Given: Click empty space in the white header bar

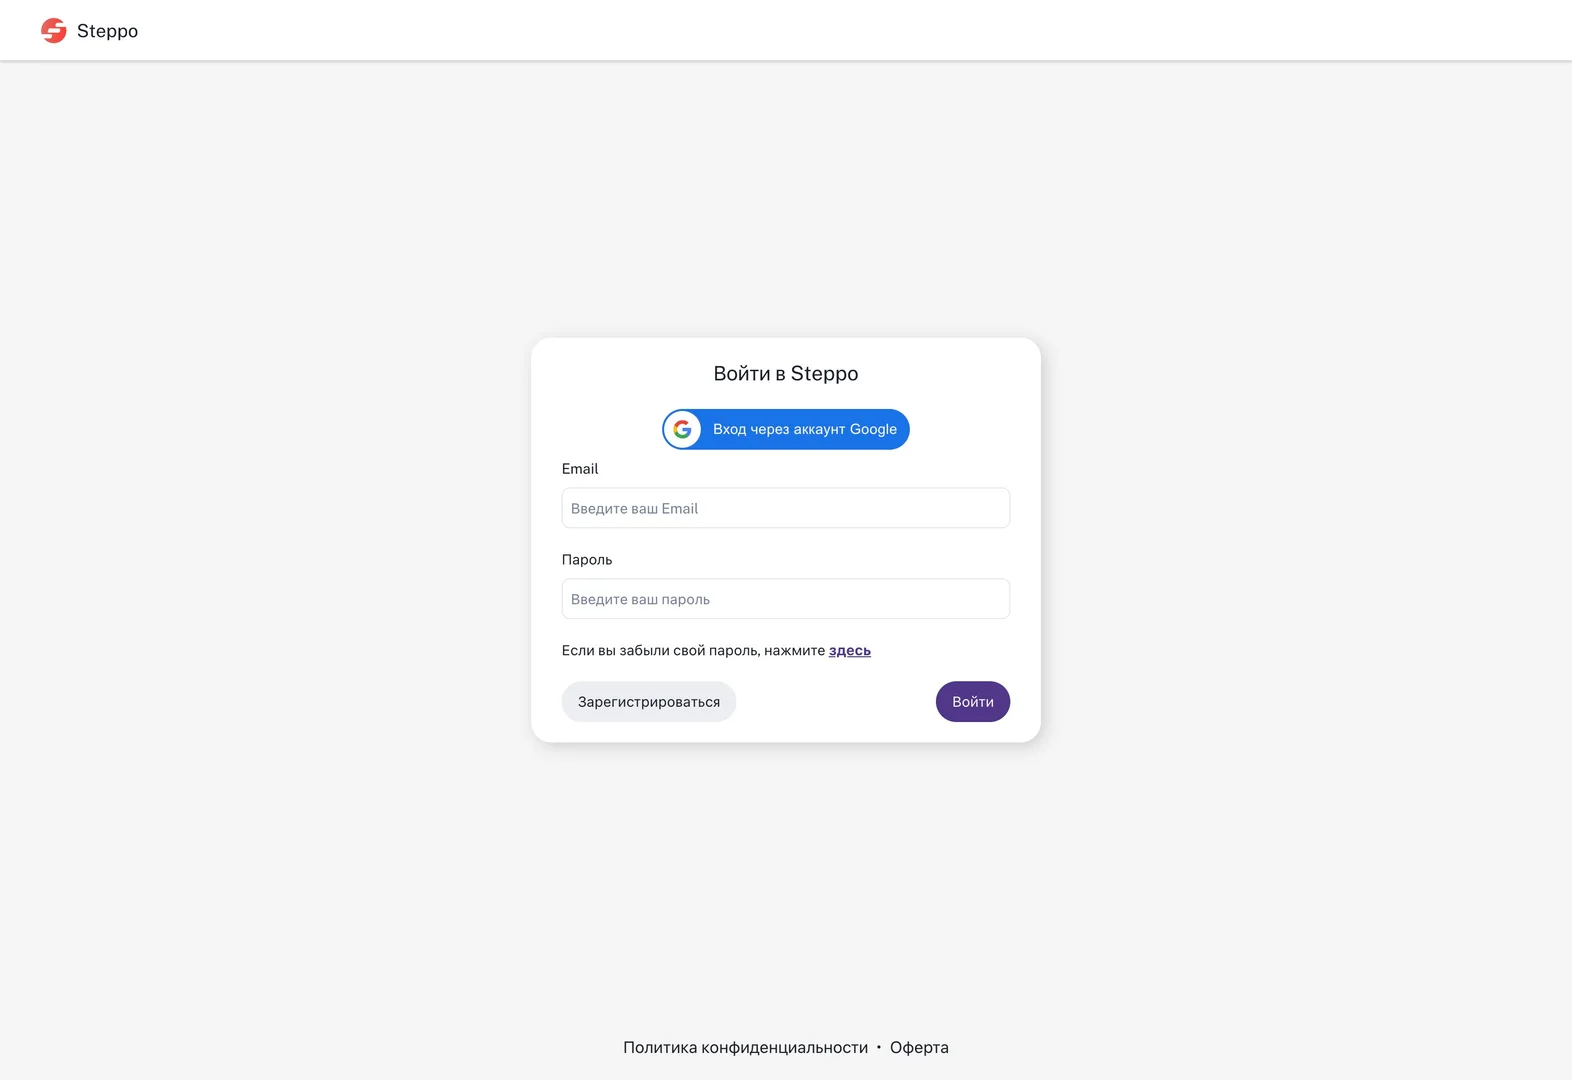Looking at the screenshot, I should point(800,30).
